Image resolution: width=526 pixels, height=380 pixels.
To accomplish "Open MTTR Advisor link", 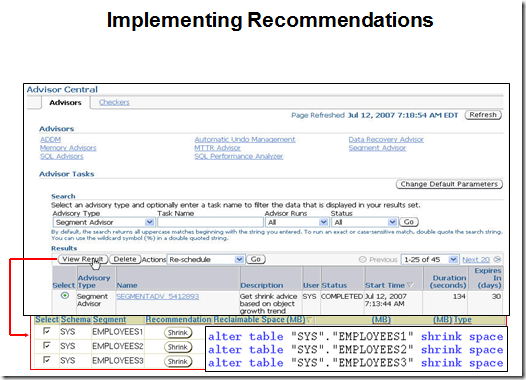I will pyautogui.click(x=217, y=148).
